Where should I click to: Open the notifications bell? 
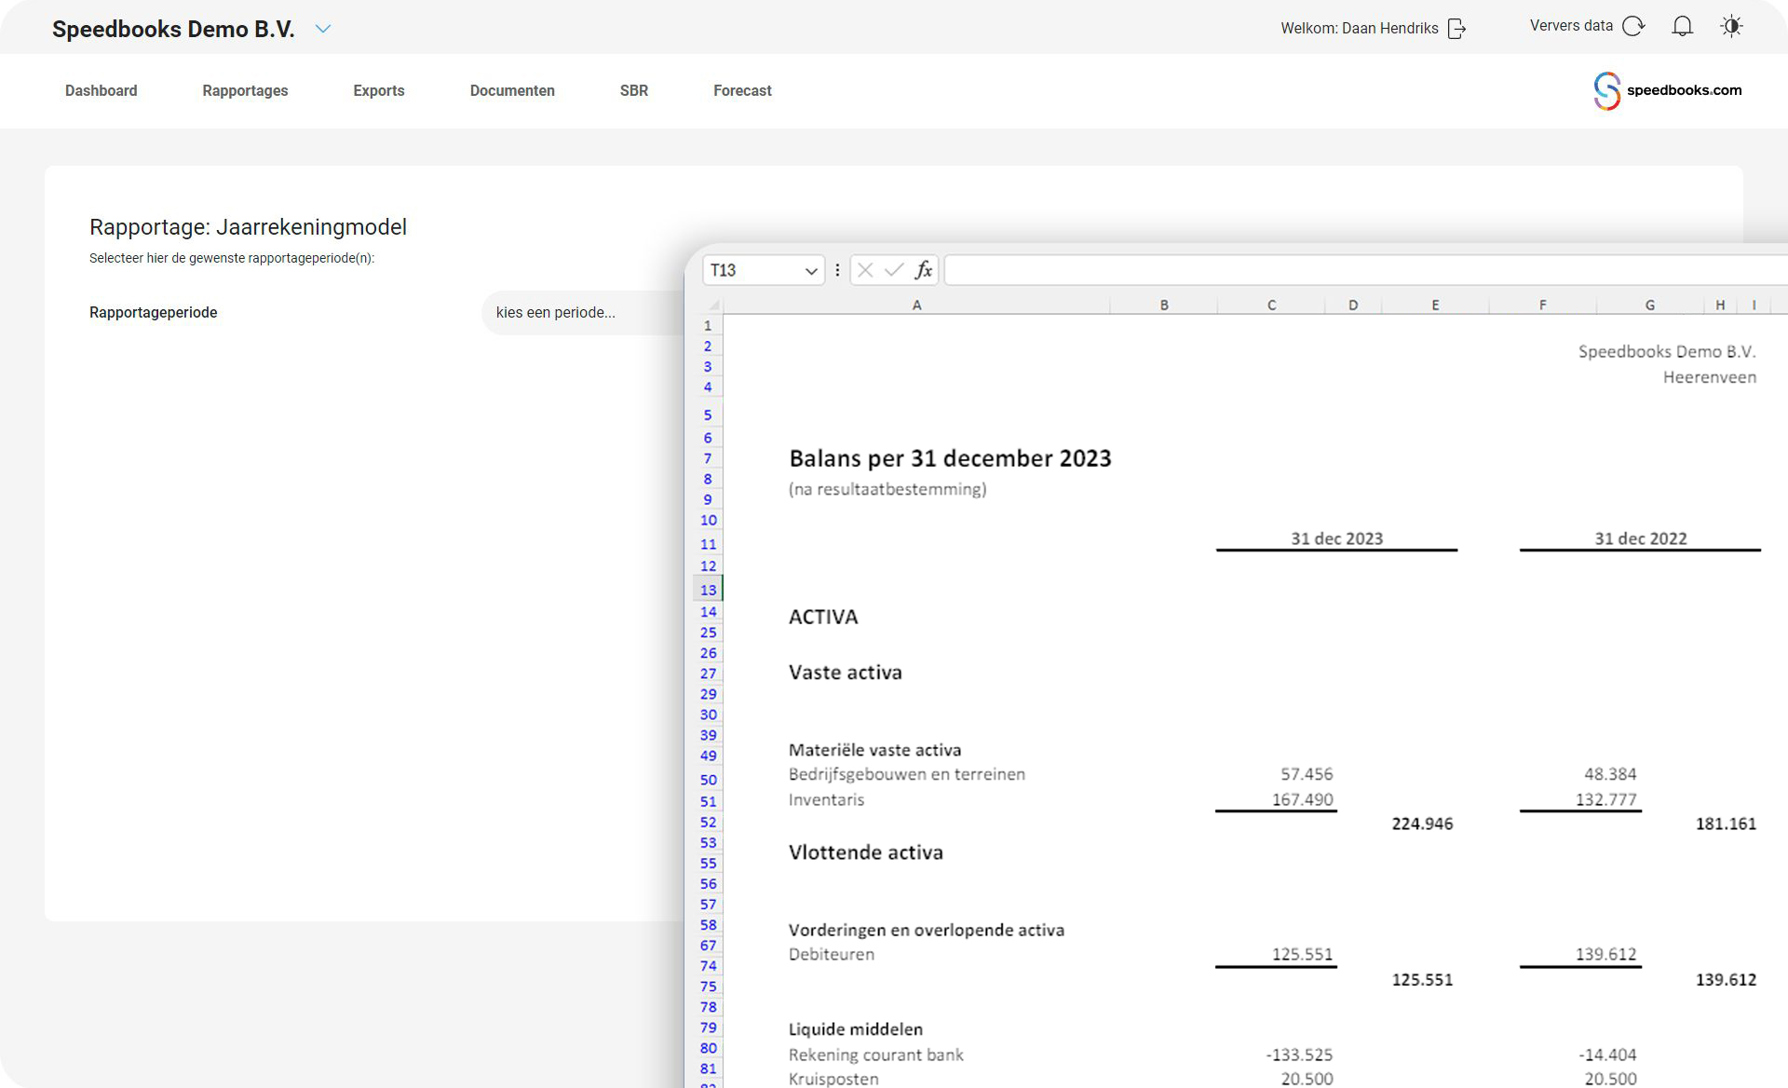pos(1682,27)
